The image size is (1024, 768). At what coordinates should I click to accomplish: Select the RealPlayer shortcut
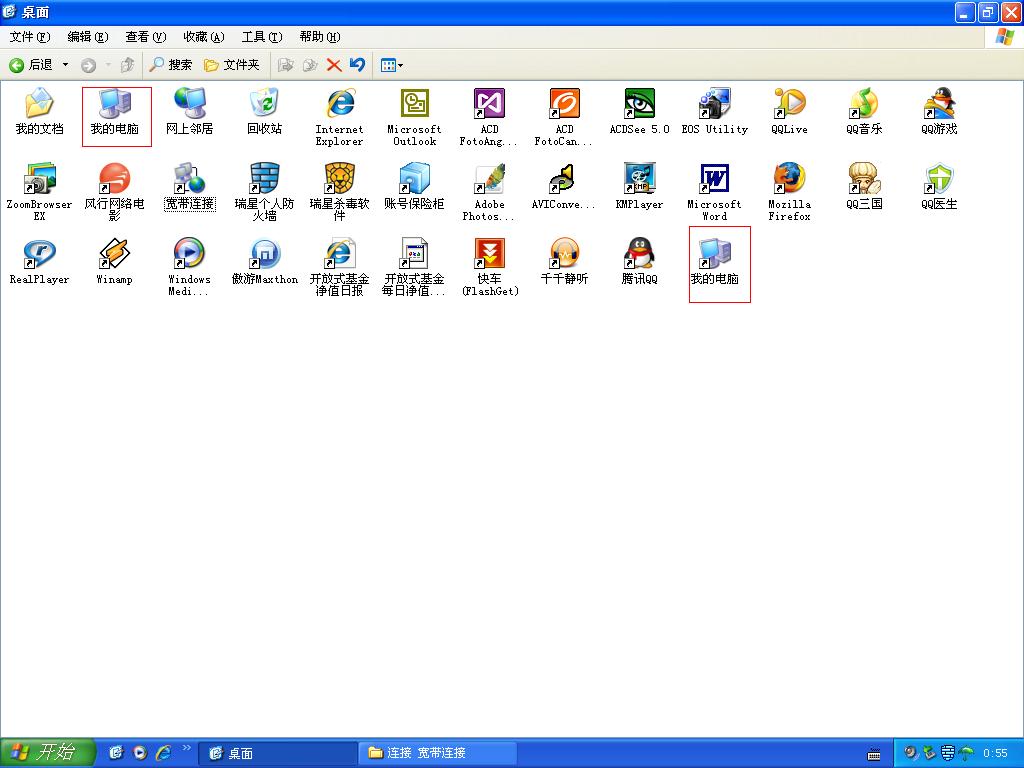tap(39, 255)
